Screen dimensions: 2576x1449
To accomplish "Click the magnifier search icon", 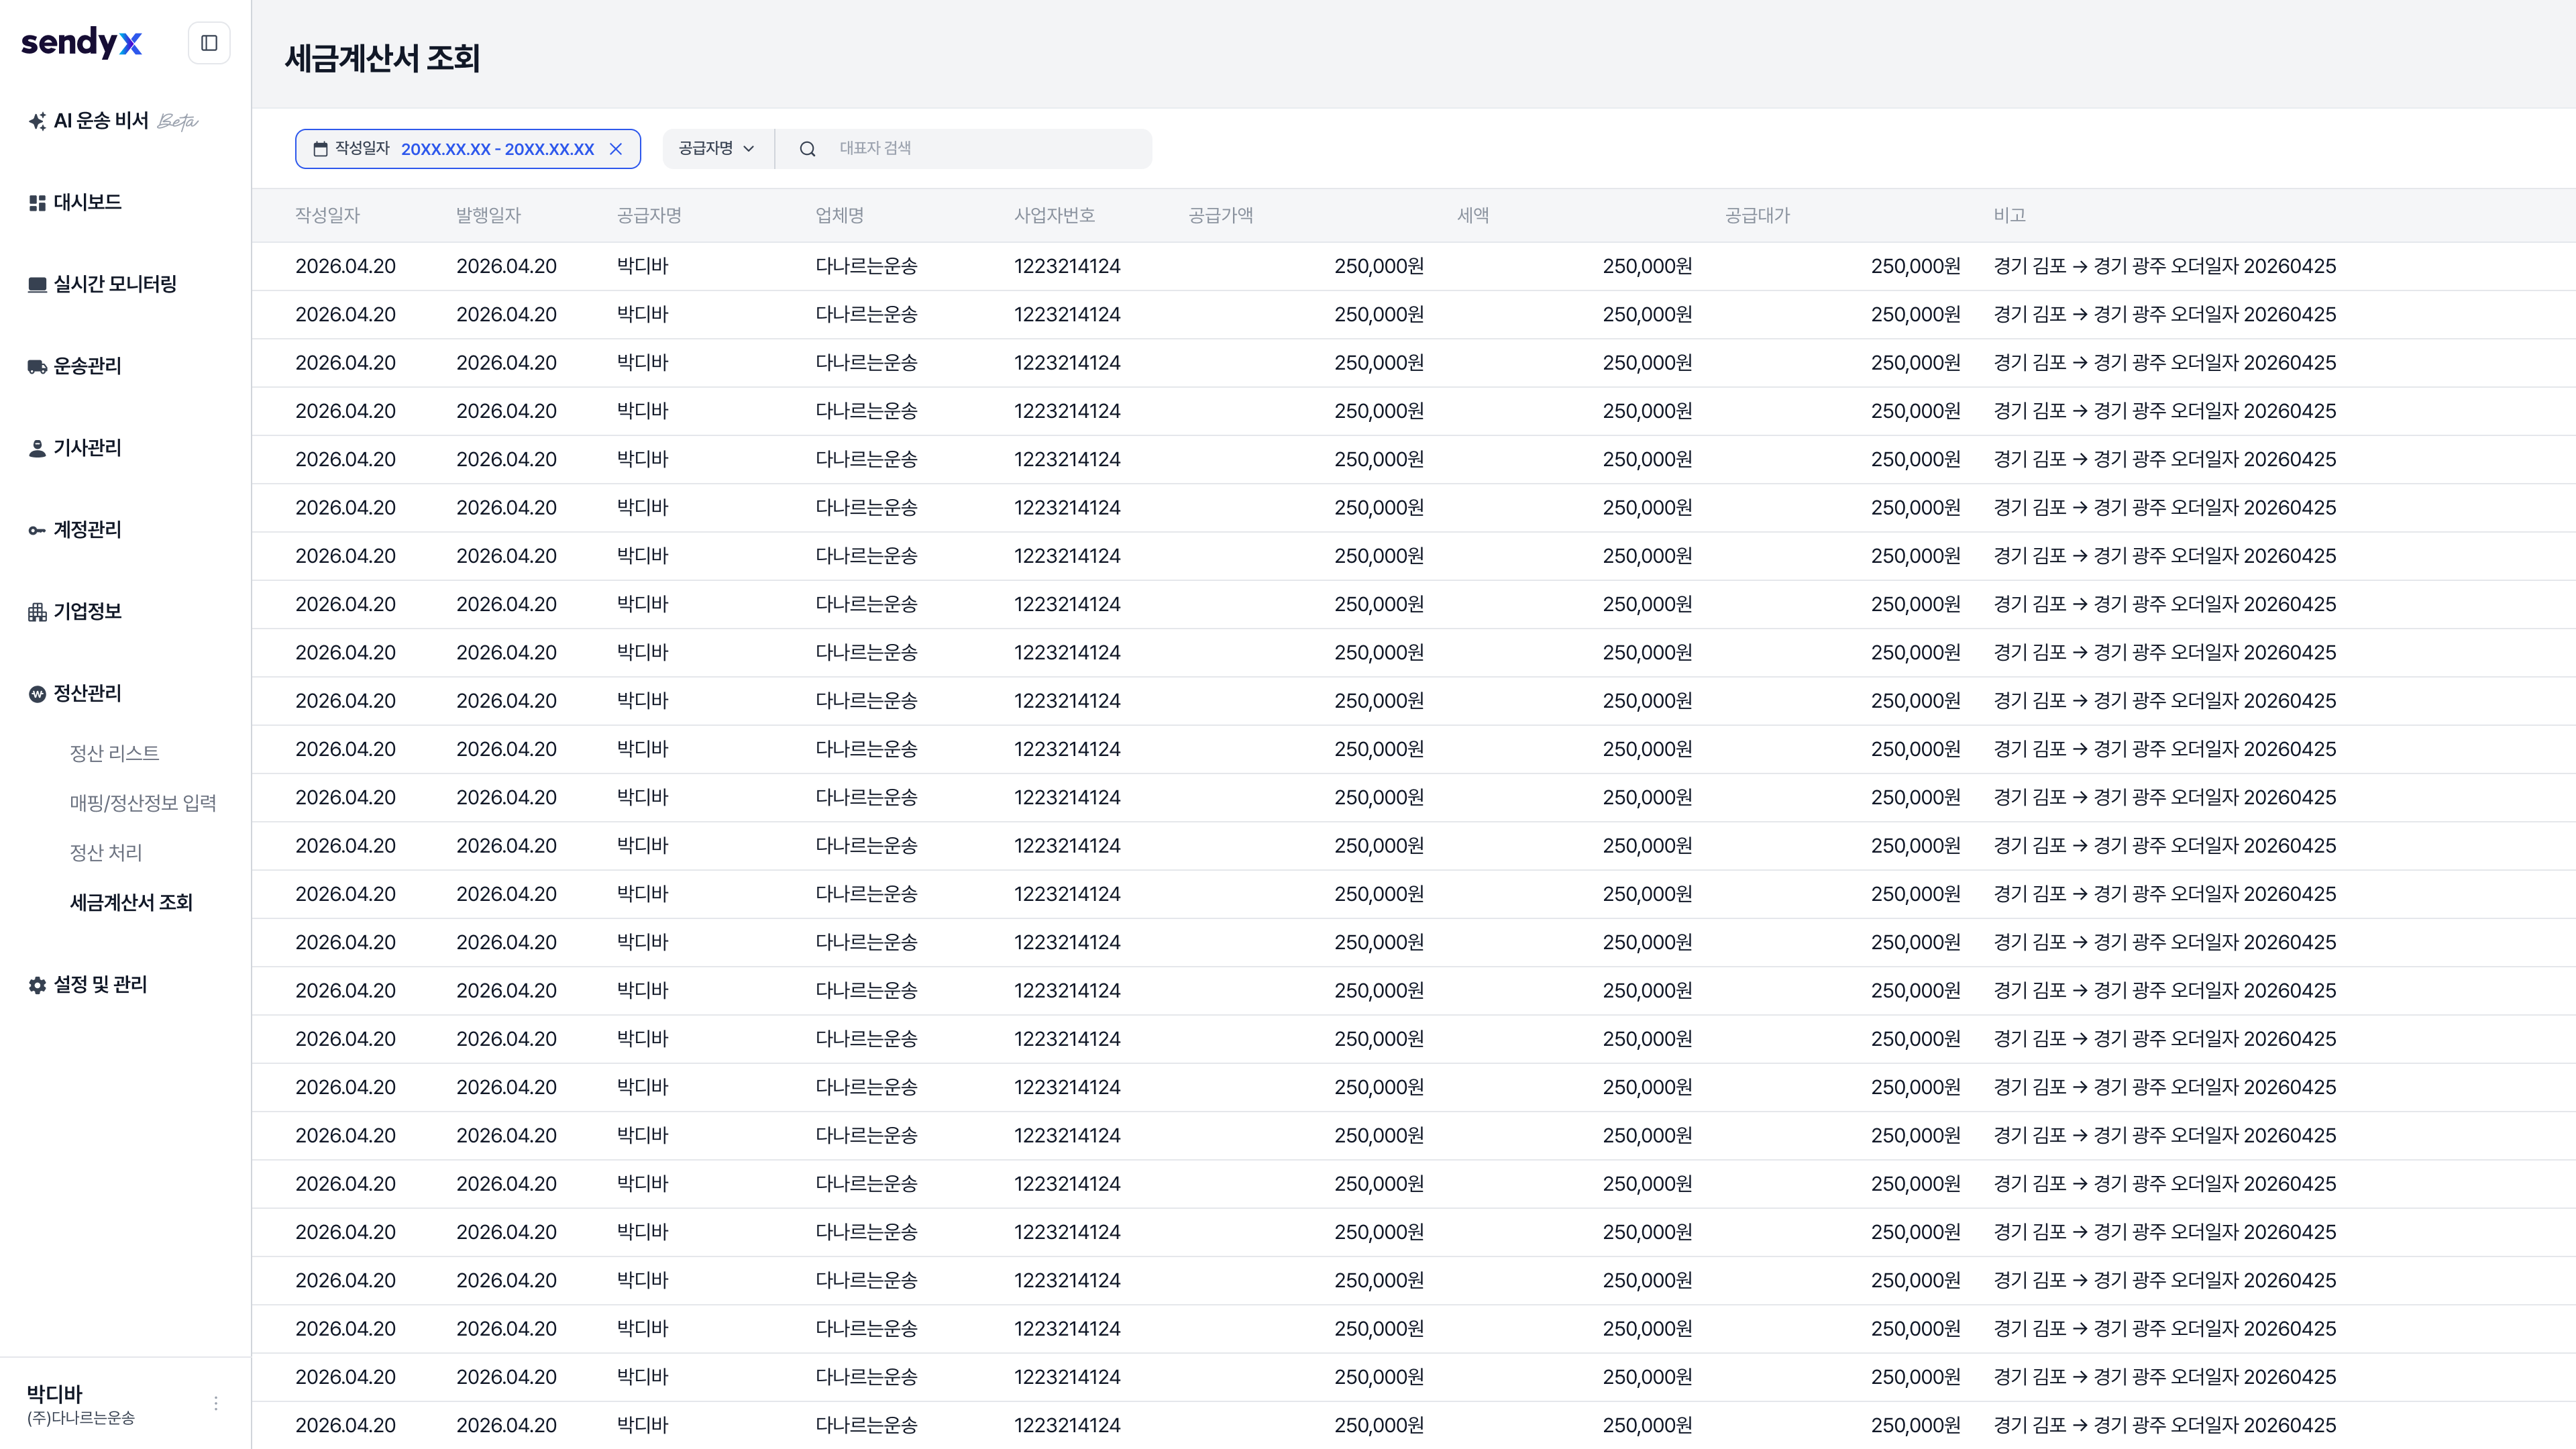I will (807, 149).
